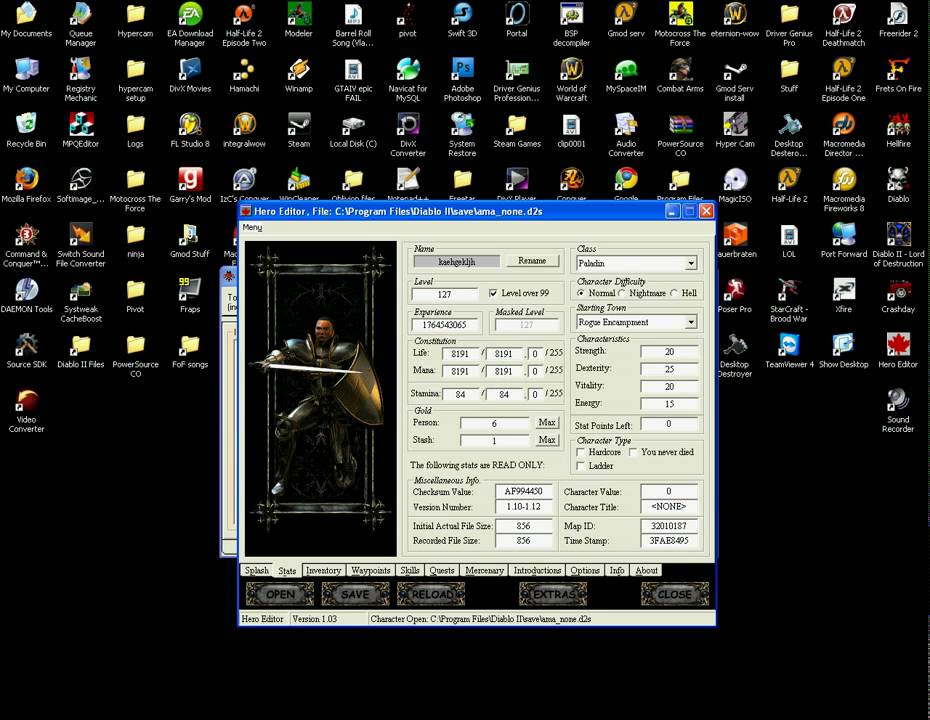Expand the Class dropdown showing Paladin
The width and height of the screenshot is (930, 720).
[690, 263]
